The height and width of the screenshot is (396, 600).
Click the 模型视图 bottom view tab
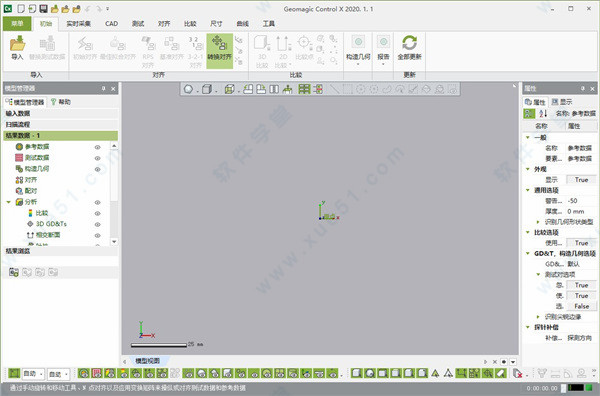coord(148,361)
